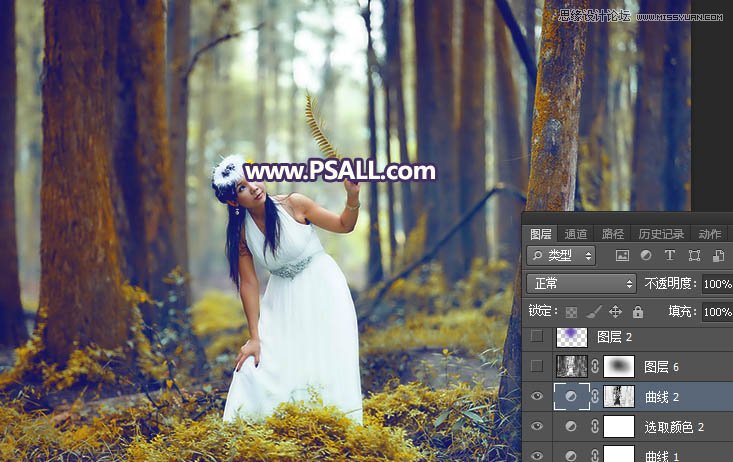733x462 pixels.
Task: Click layer name 曲线 2
Action: (661, 397)
